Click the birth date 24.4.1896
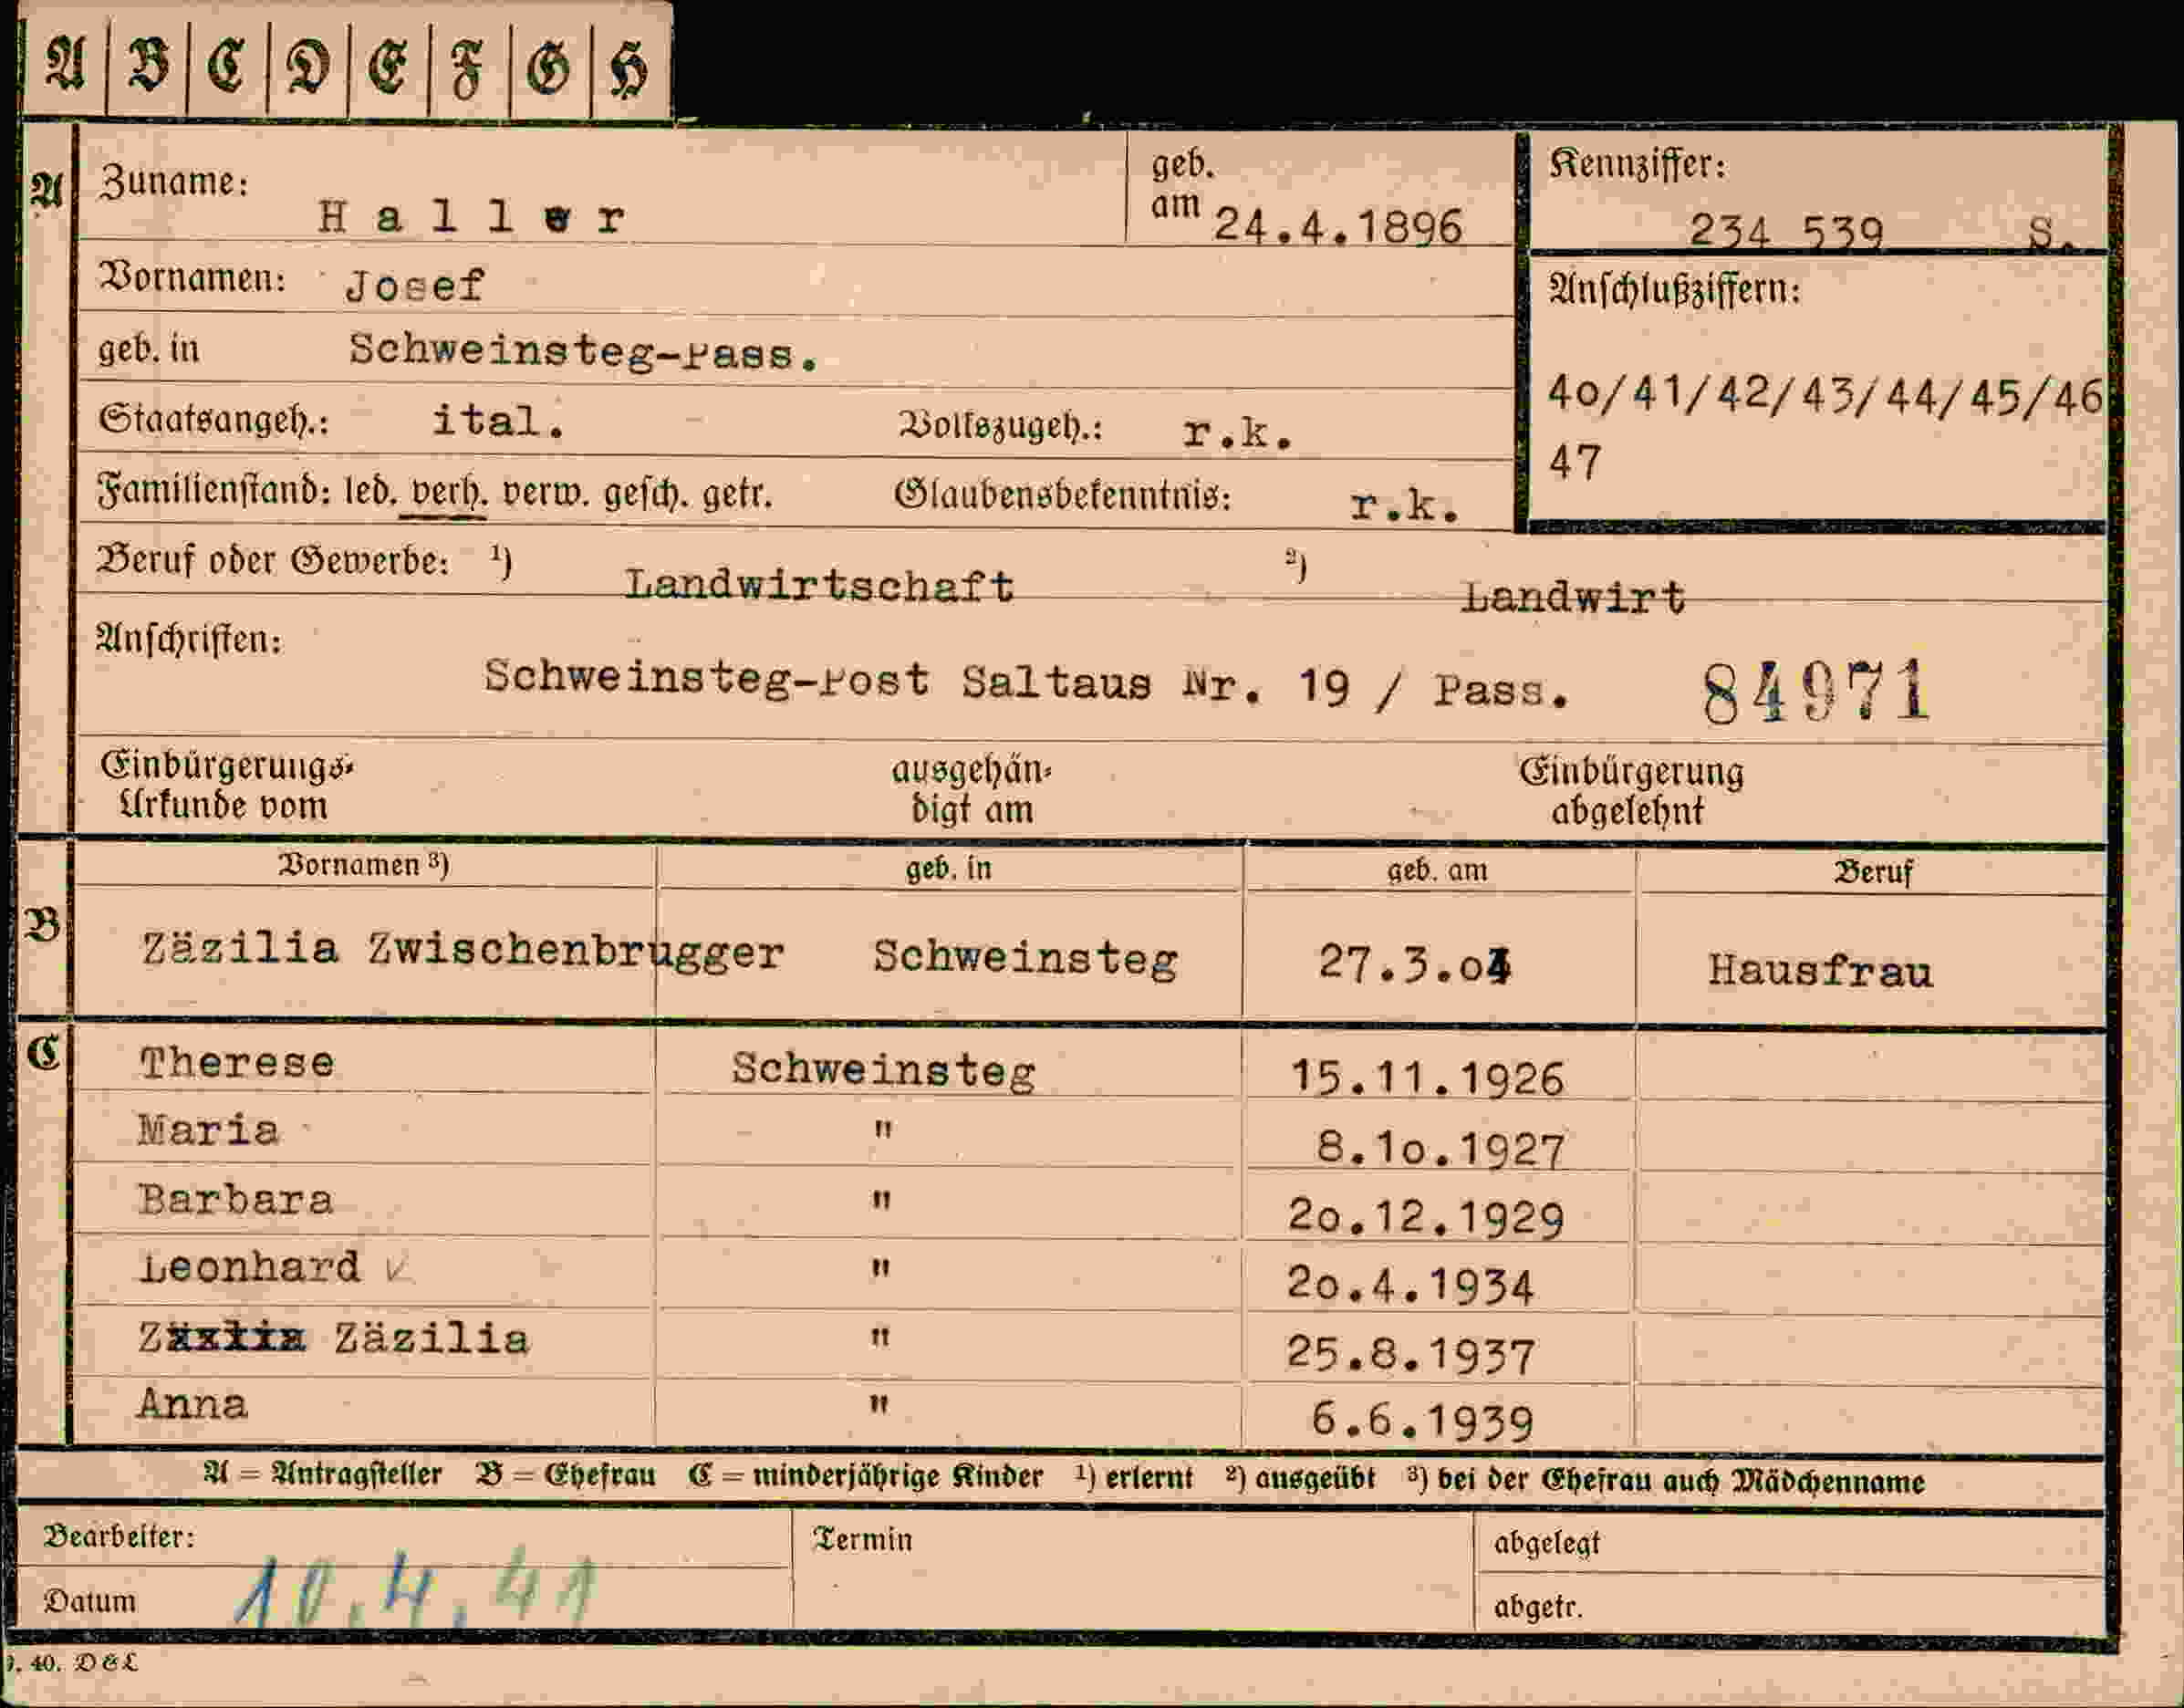The width and height of the screenshot is (2184, 1708). coord(1338,226)
